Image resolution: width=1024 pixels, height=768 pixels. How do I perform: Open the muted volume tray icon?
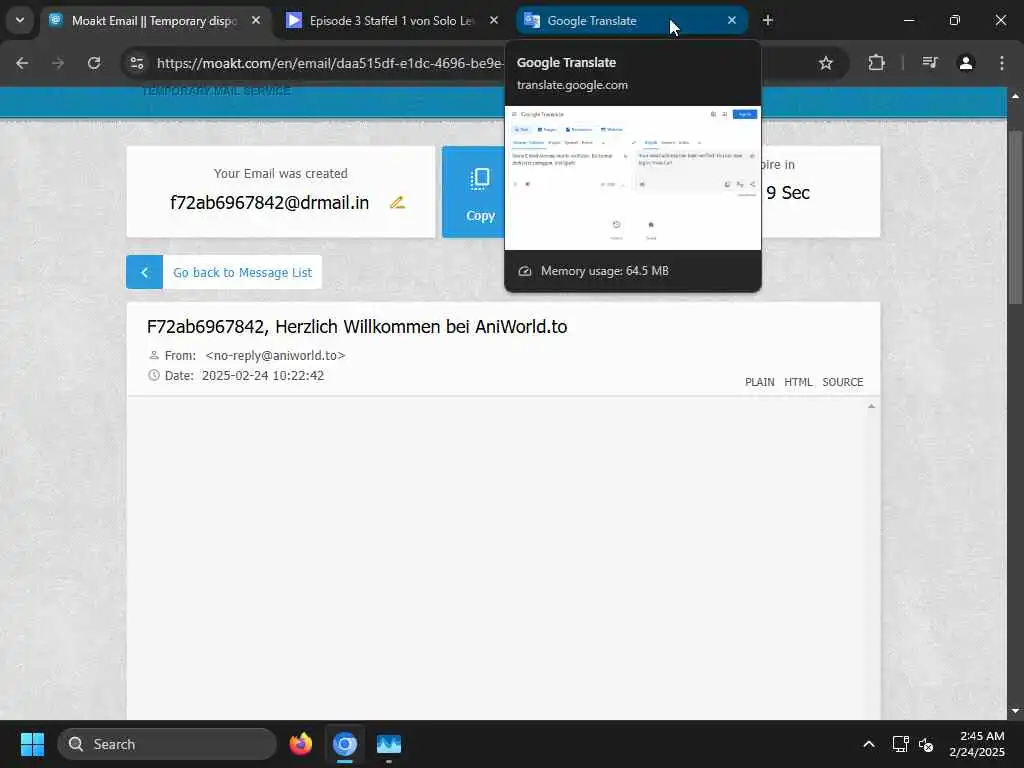(926, 744)
